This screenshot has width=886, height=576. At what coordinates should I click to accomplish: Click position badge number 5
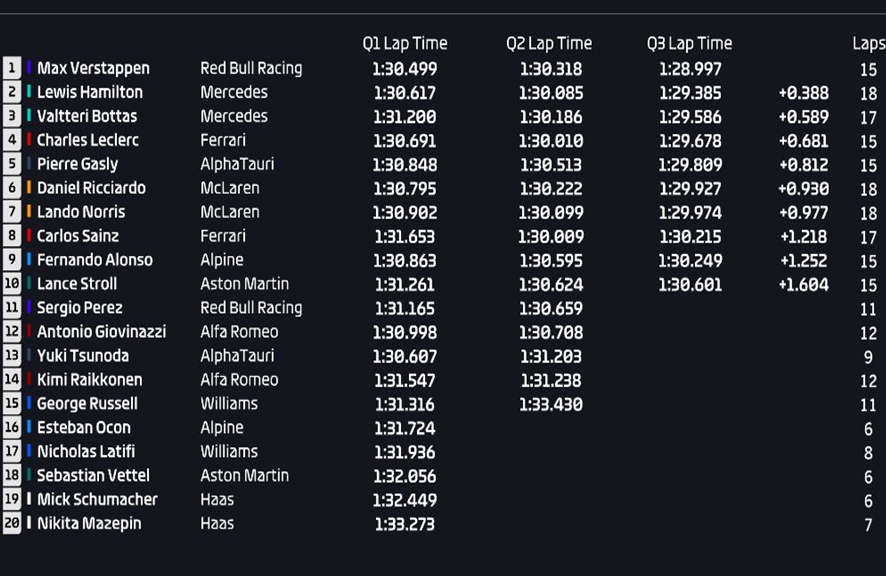tap(11, 163)
